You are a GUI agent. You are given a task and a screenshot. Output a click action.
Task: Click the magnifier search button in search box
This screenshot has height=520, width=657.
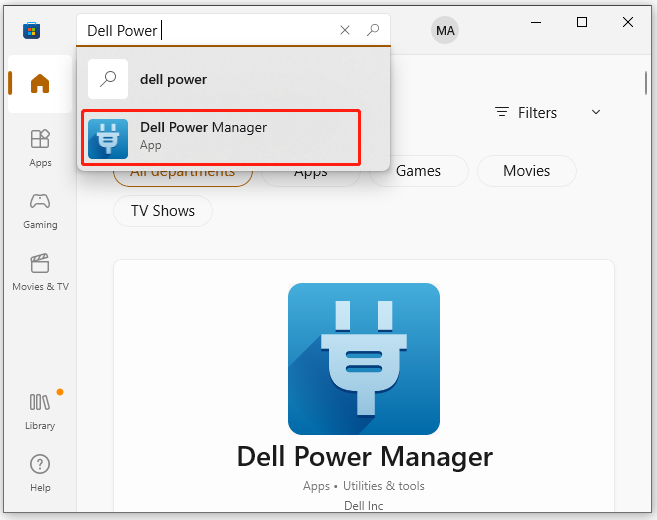(373, 30)
